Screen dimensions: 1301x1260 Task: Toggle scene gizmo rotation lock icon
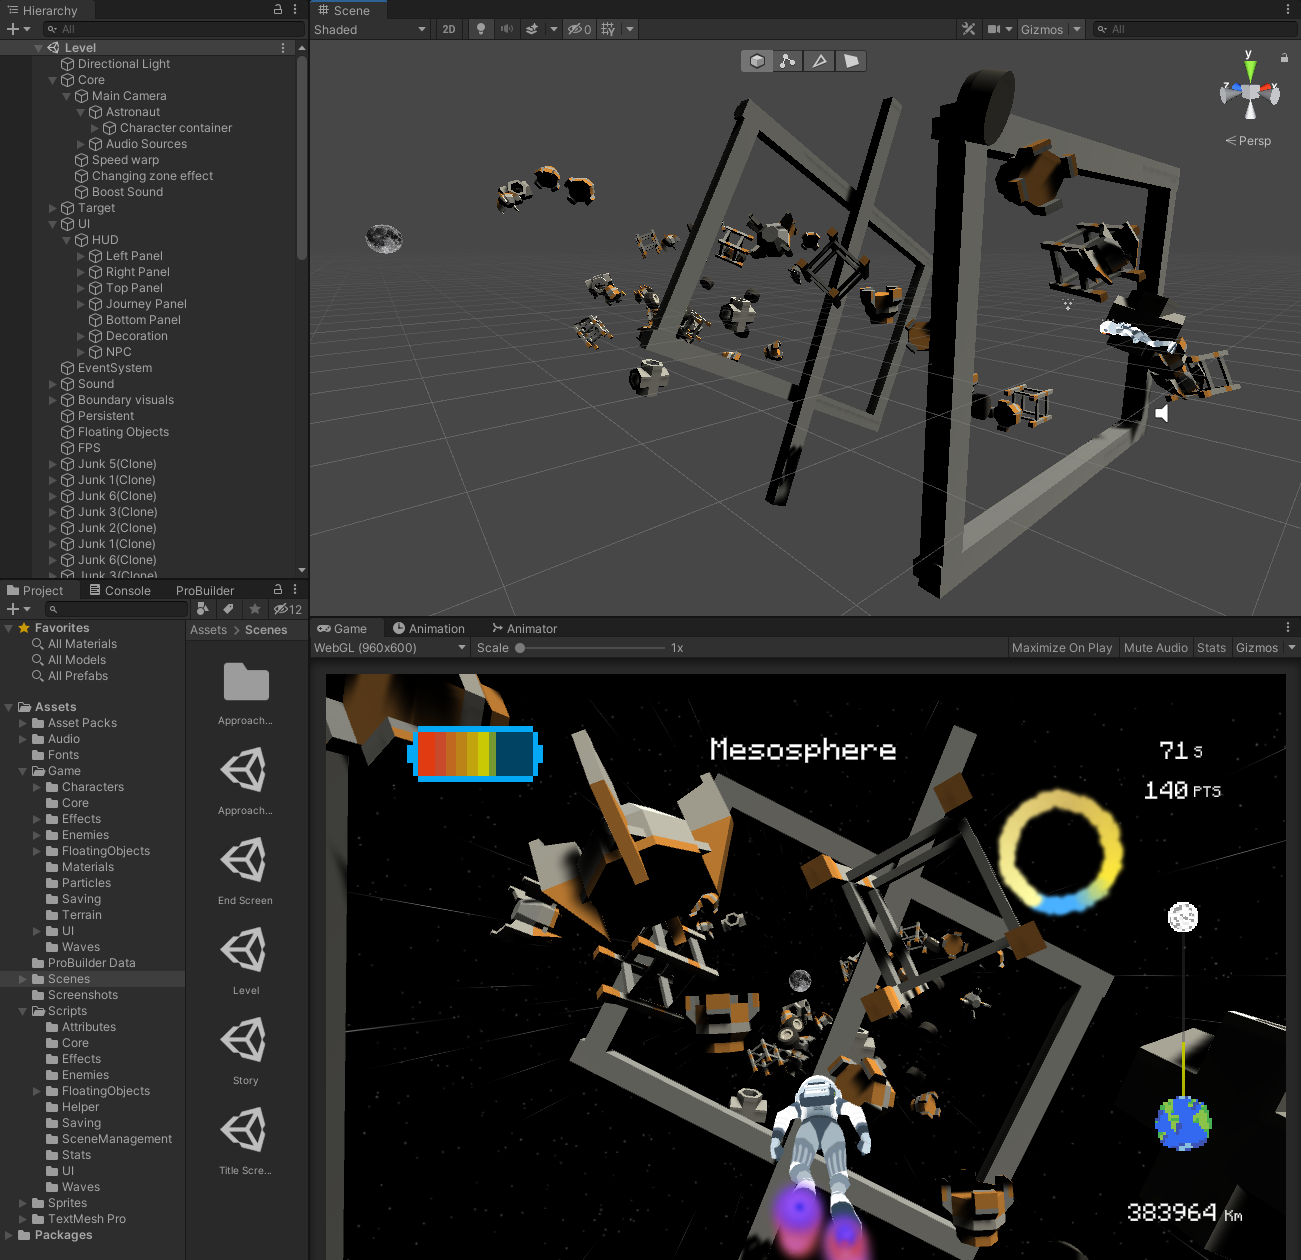point(1284,58)
